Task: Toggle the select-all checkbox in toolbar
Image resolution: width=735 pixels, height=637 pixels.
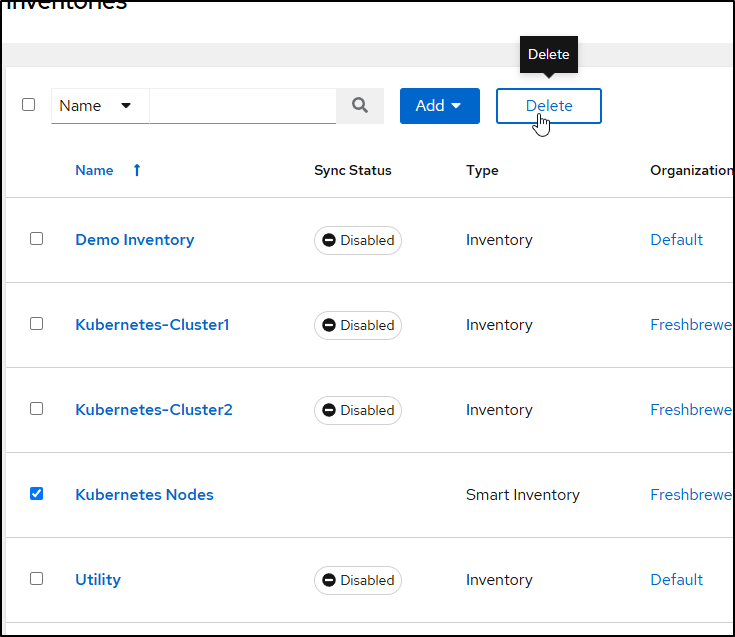Action: (29, 105)
